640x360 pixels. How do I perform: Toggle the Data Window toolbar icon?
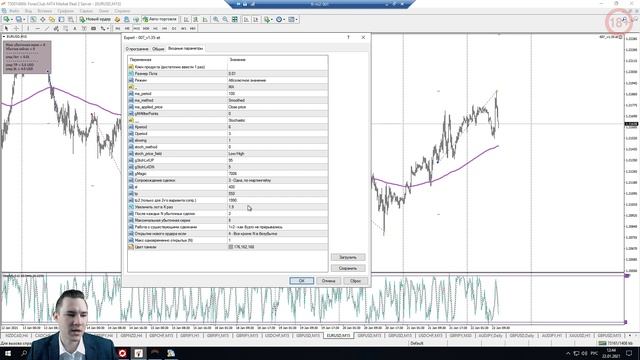pyautogui.click(x=42, y=19)
